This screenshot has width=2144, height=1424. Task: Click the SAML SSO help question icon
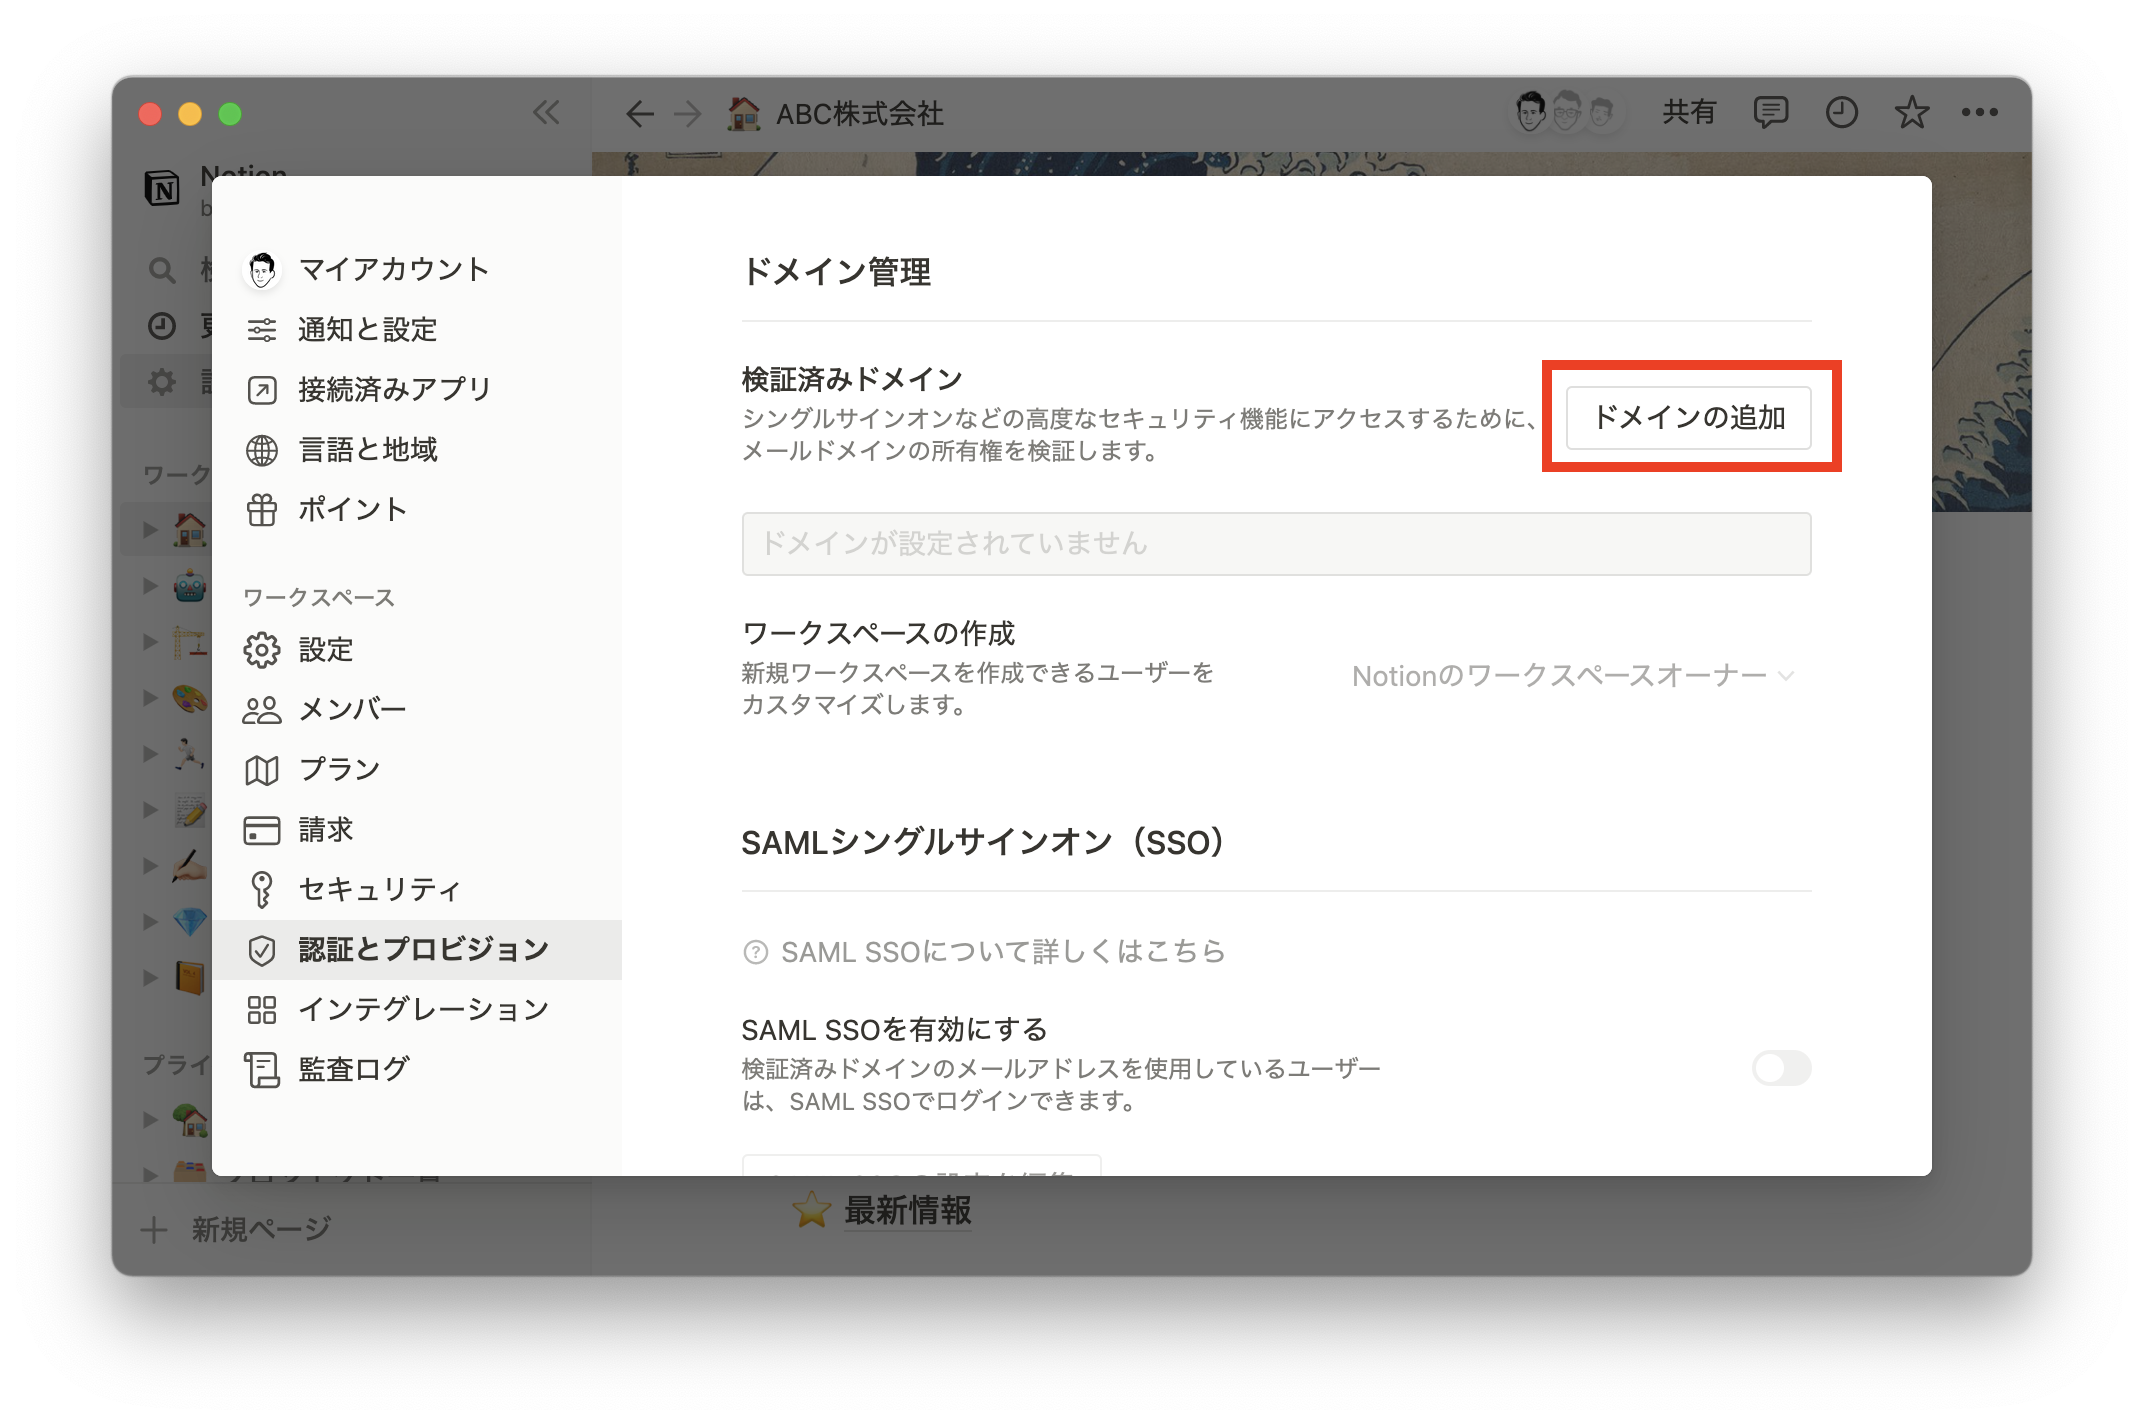756,952
